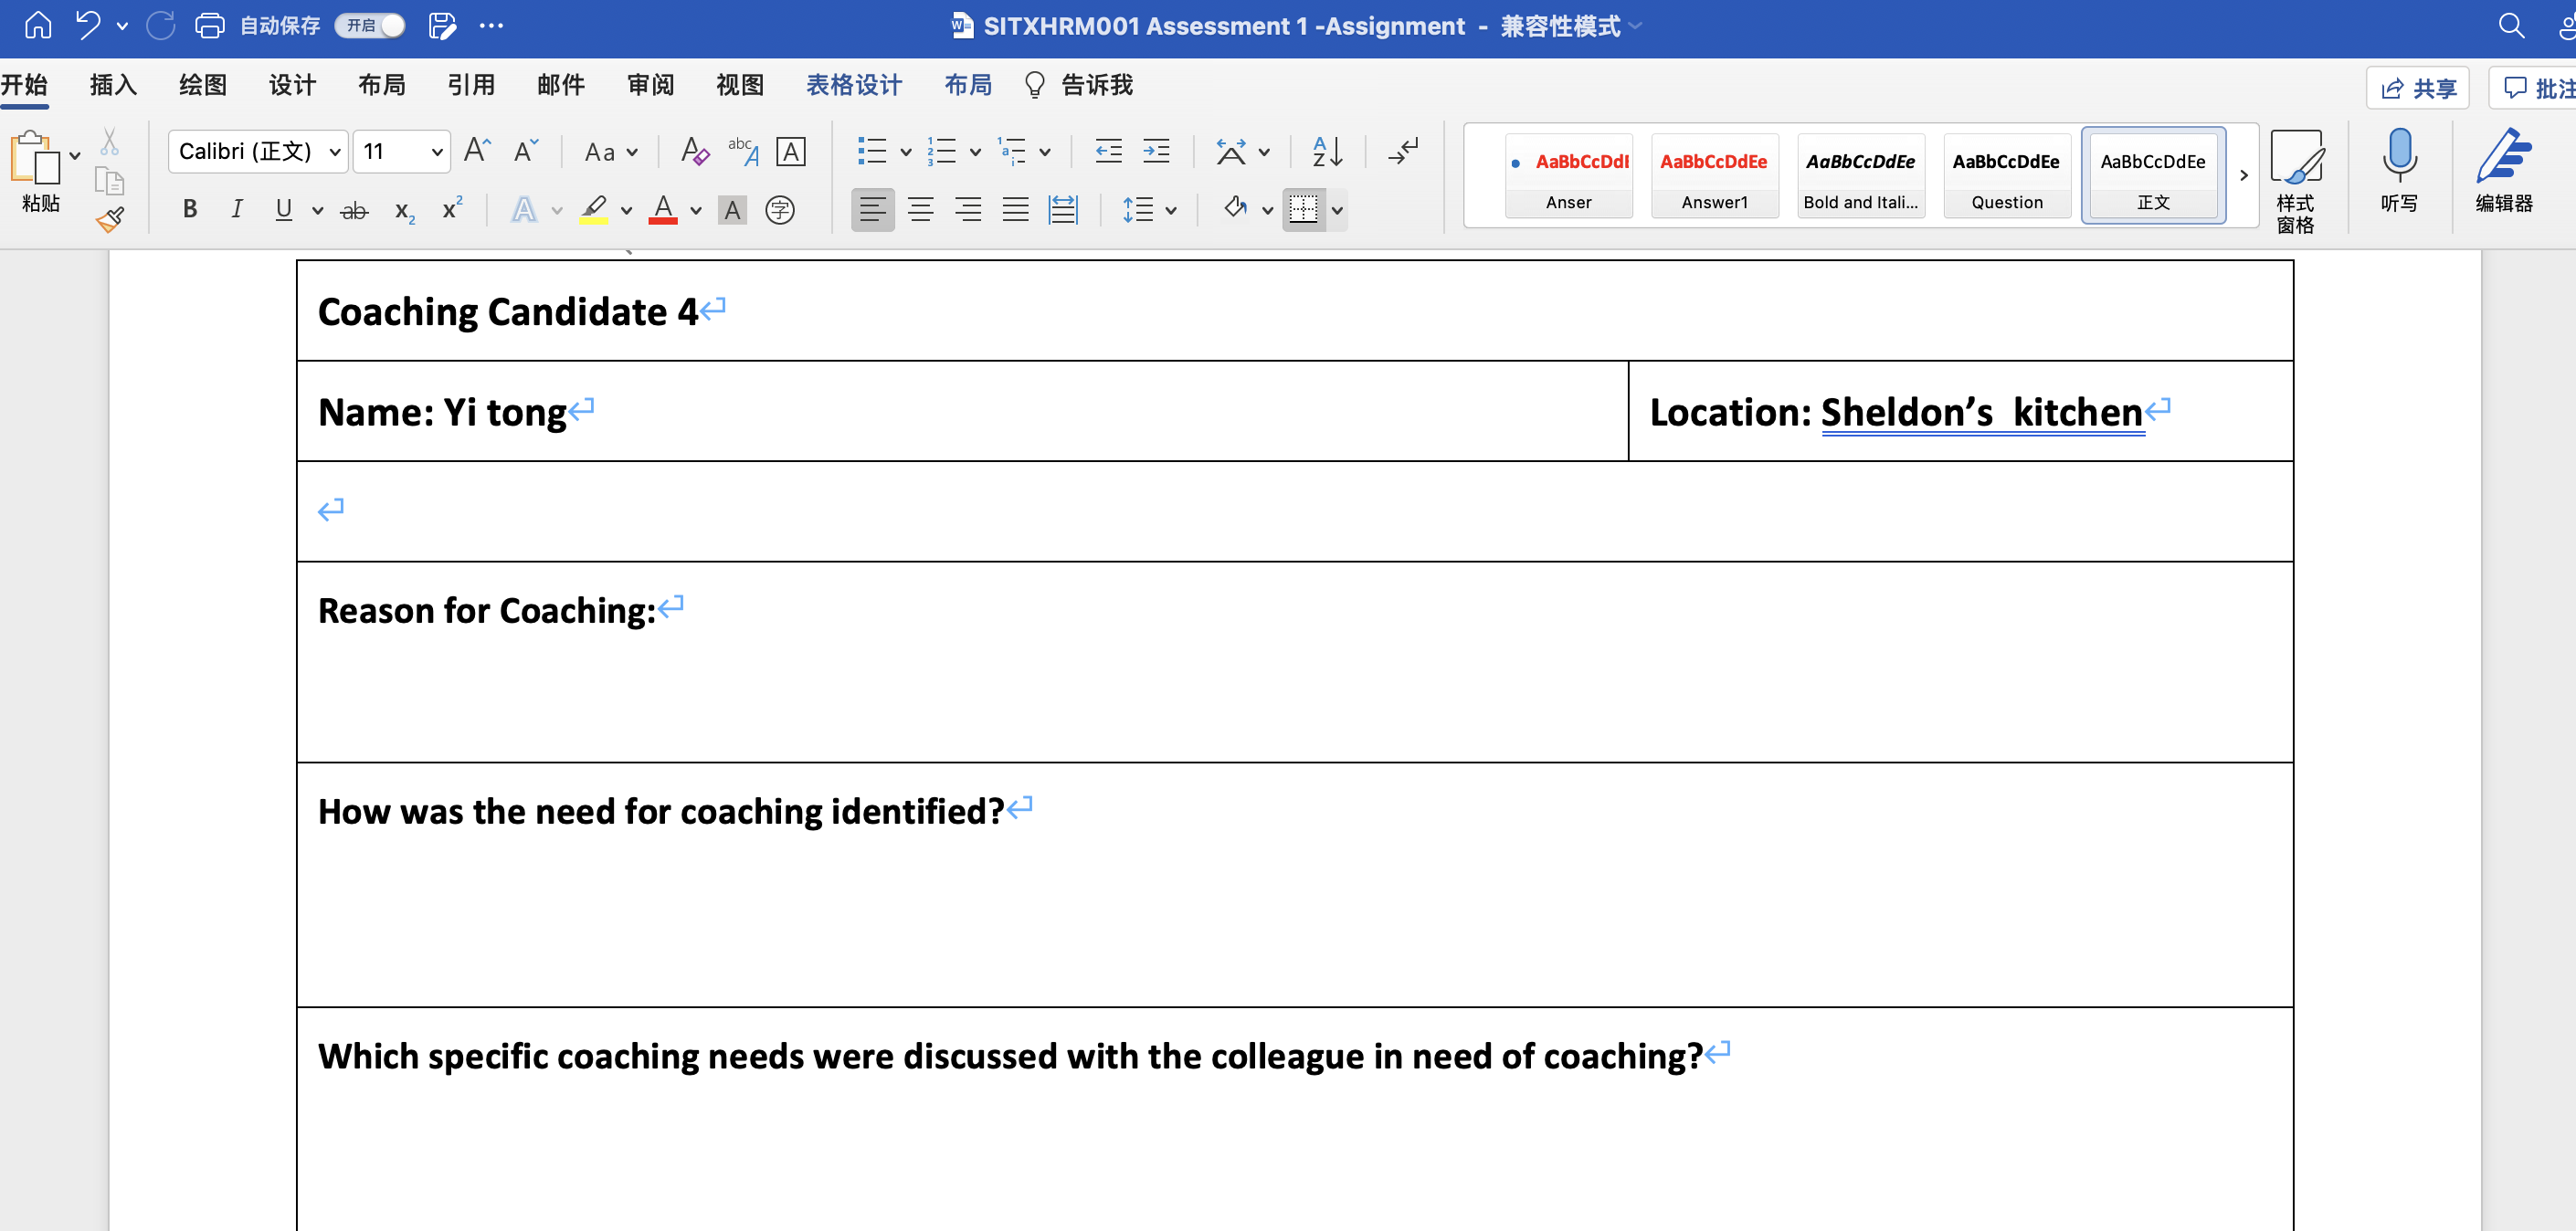Toggle bold formatting

pyautogui.click(x=189, y=209)
